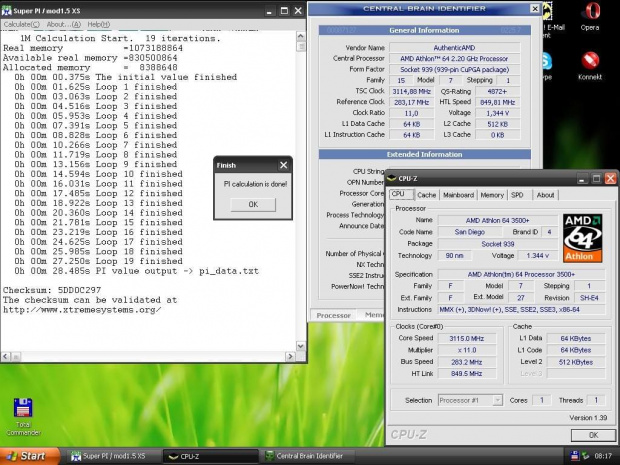The width and height of the screenshot is (620, 465).
Task: Click the Code Name field San Diego
Action: 470,232
